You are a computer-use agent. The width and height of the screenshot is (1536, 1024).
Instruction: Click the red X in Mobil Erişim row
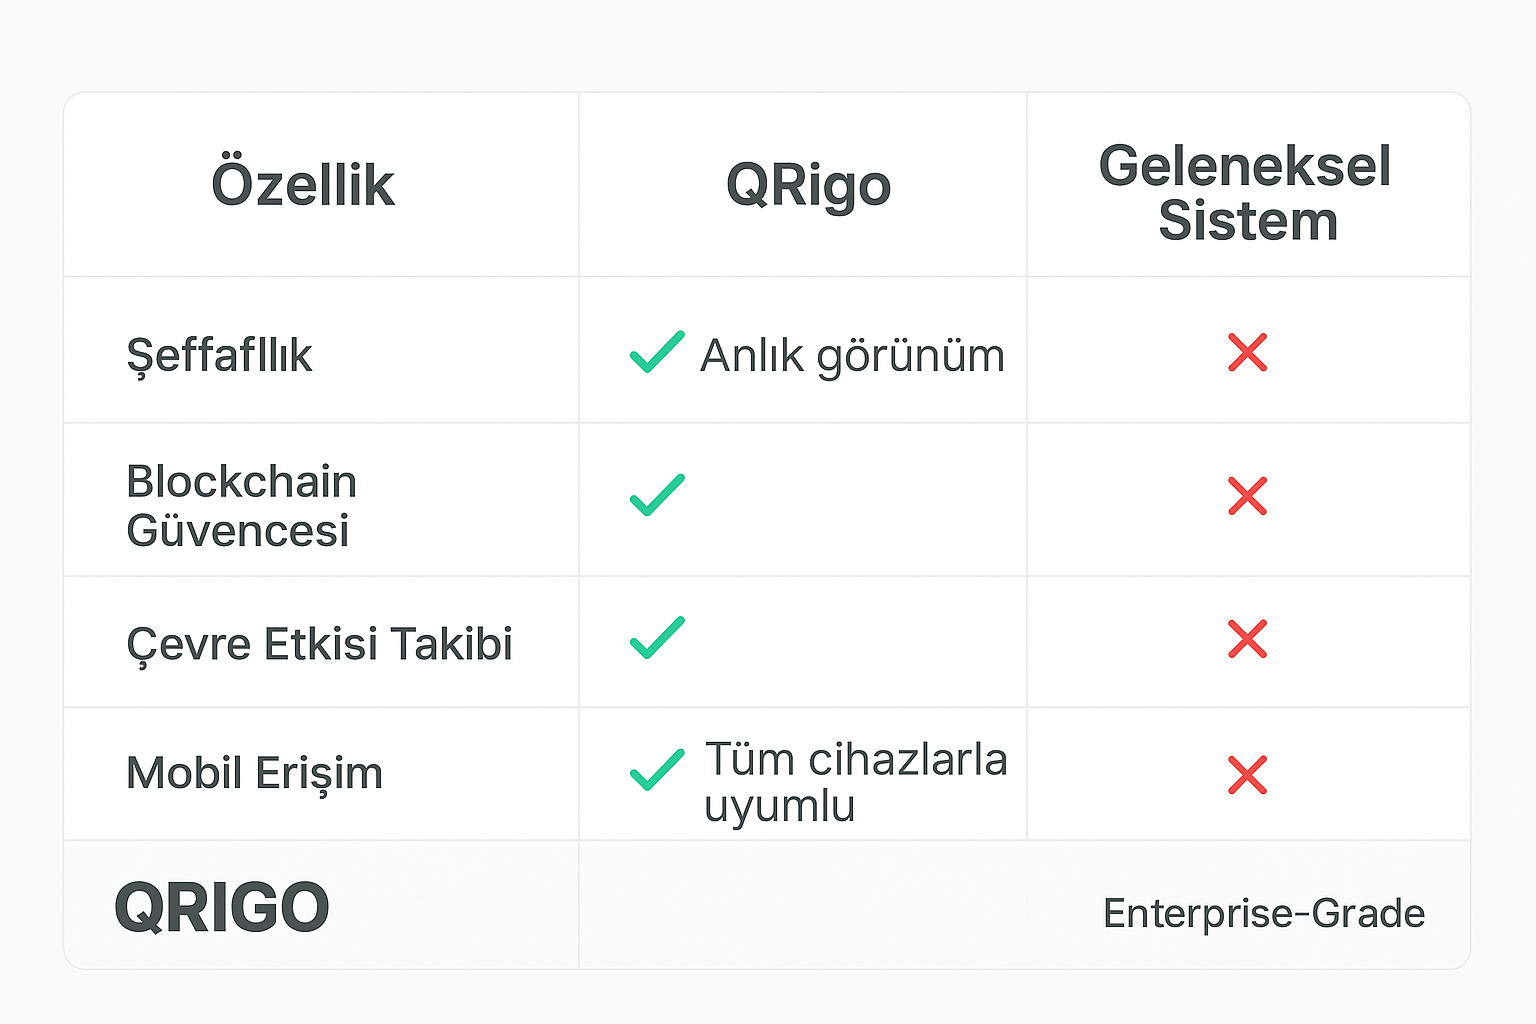(x=1247, y=775)
